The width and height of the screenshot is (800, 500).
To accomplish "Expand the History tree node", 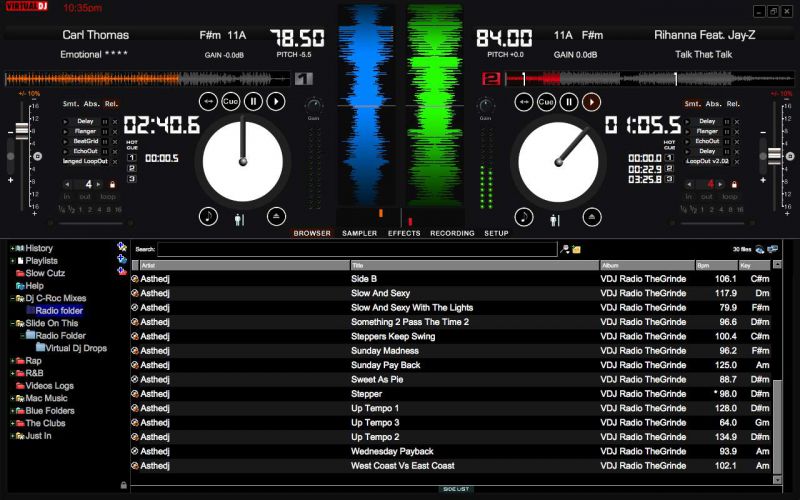I will (x=12, y=248).
